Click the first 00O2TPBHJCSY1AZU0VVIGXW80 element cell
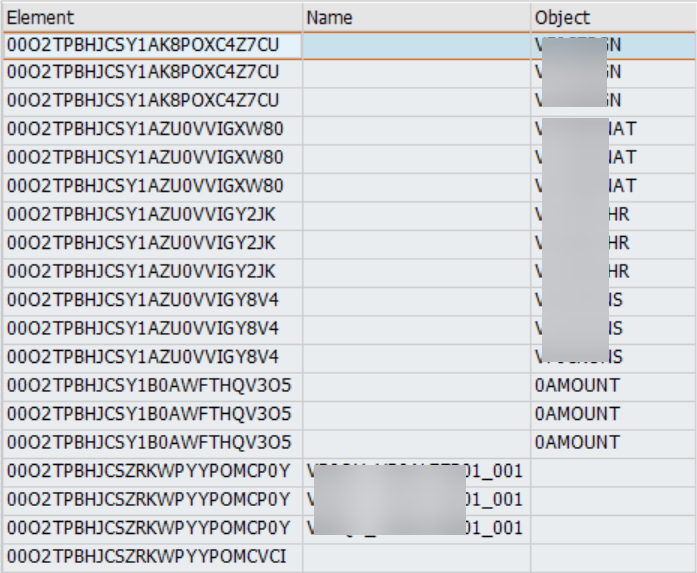697x573 pixels. click(153, 129)
